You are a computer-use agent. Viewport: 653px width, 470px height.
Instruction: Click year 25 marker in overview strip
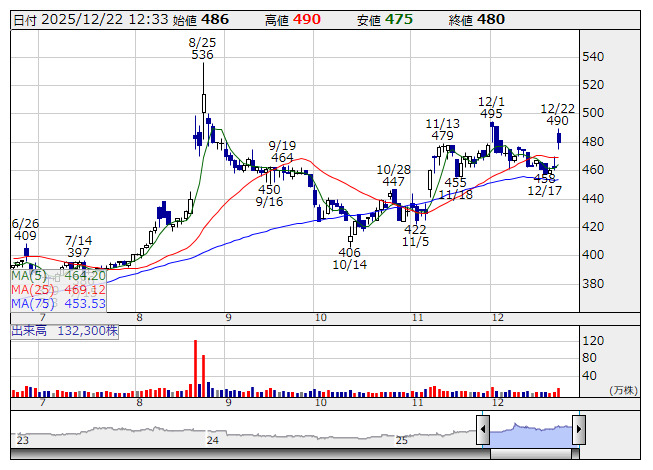(x=401, y=440)
